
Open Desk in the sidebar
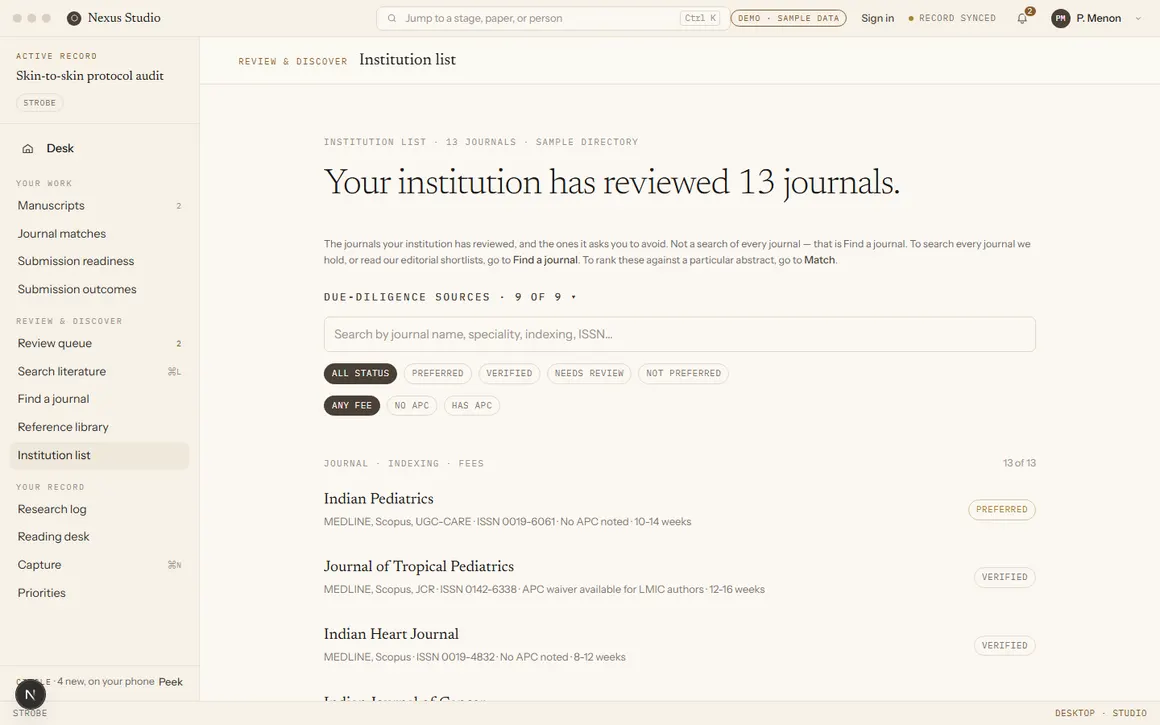coord(99,149)
